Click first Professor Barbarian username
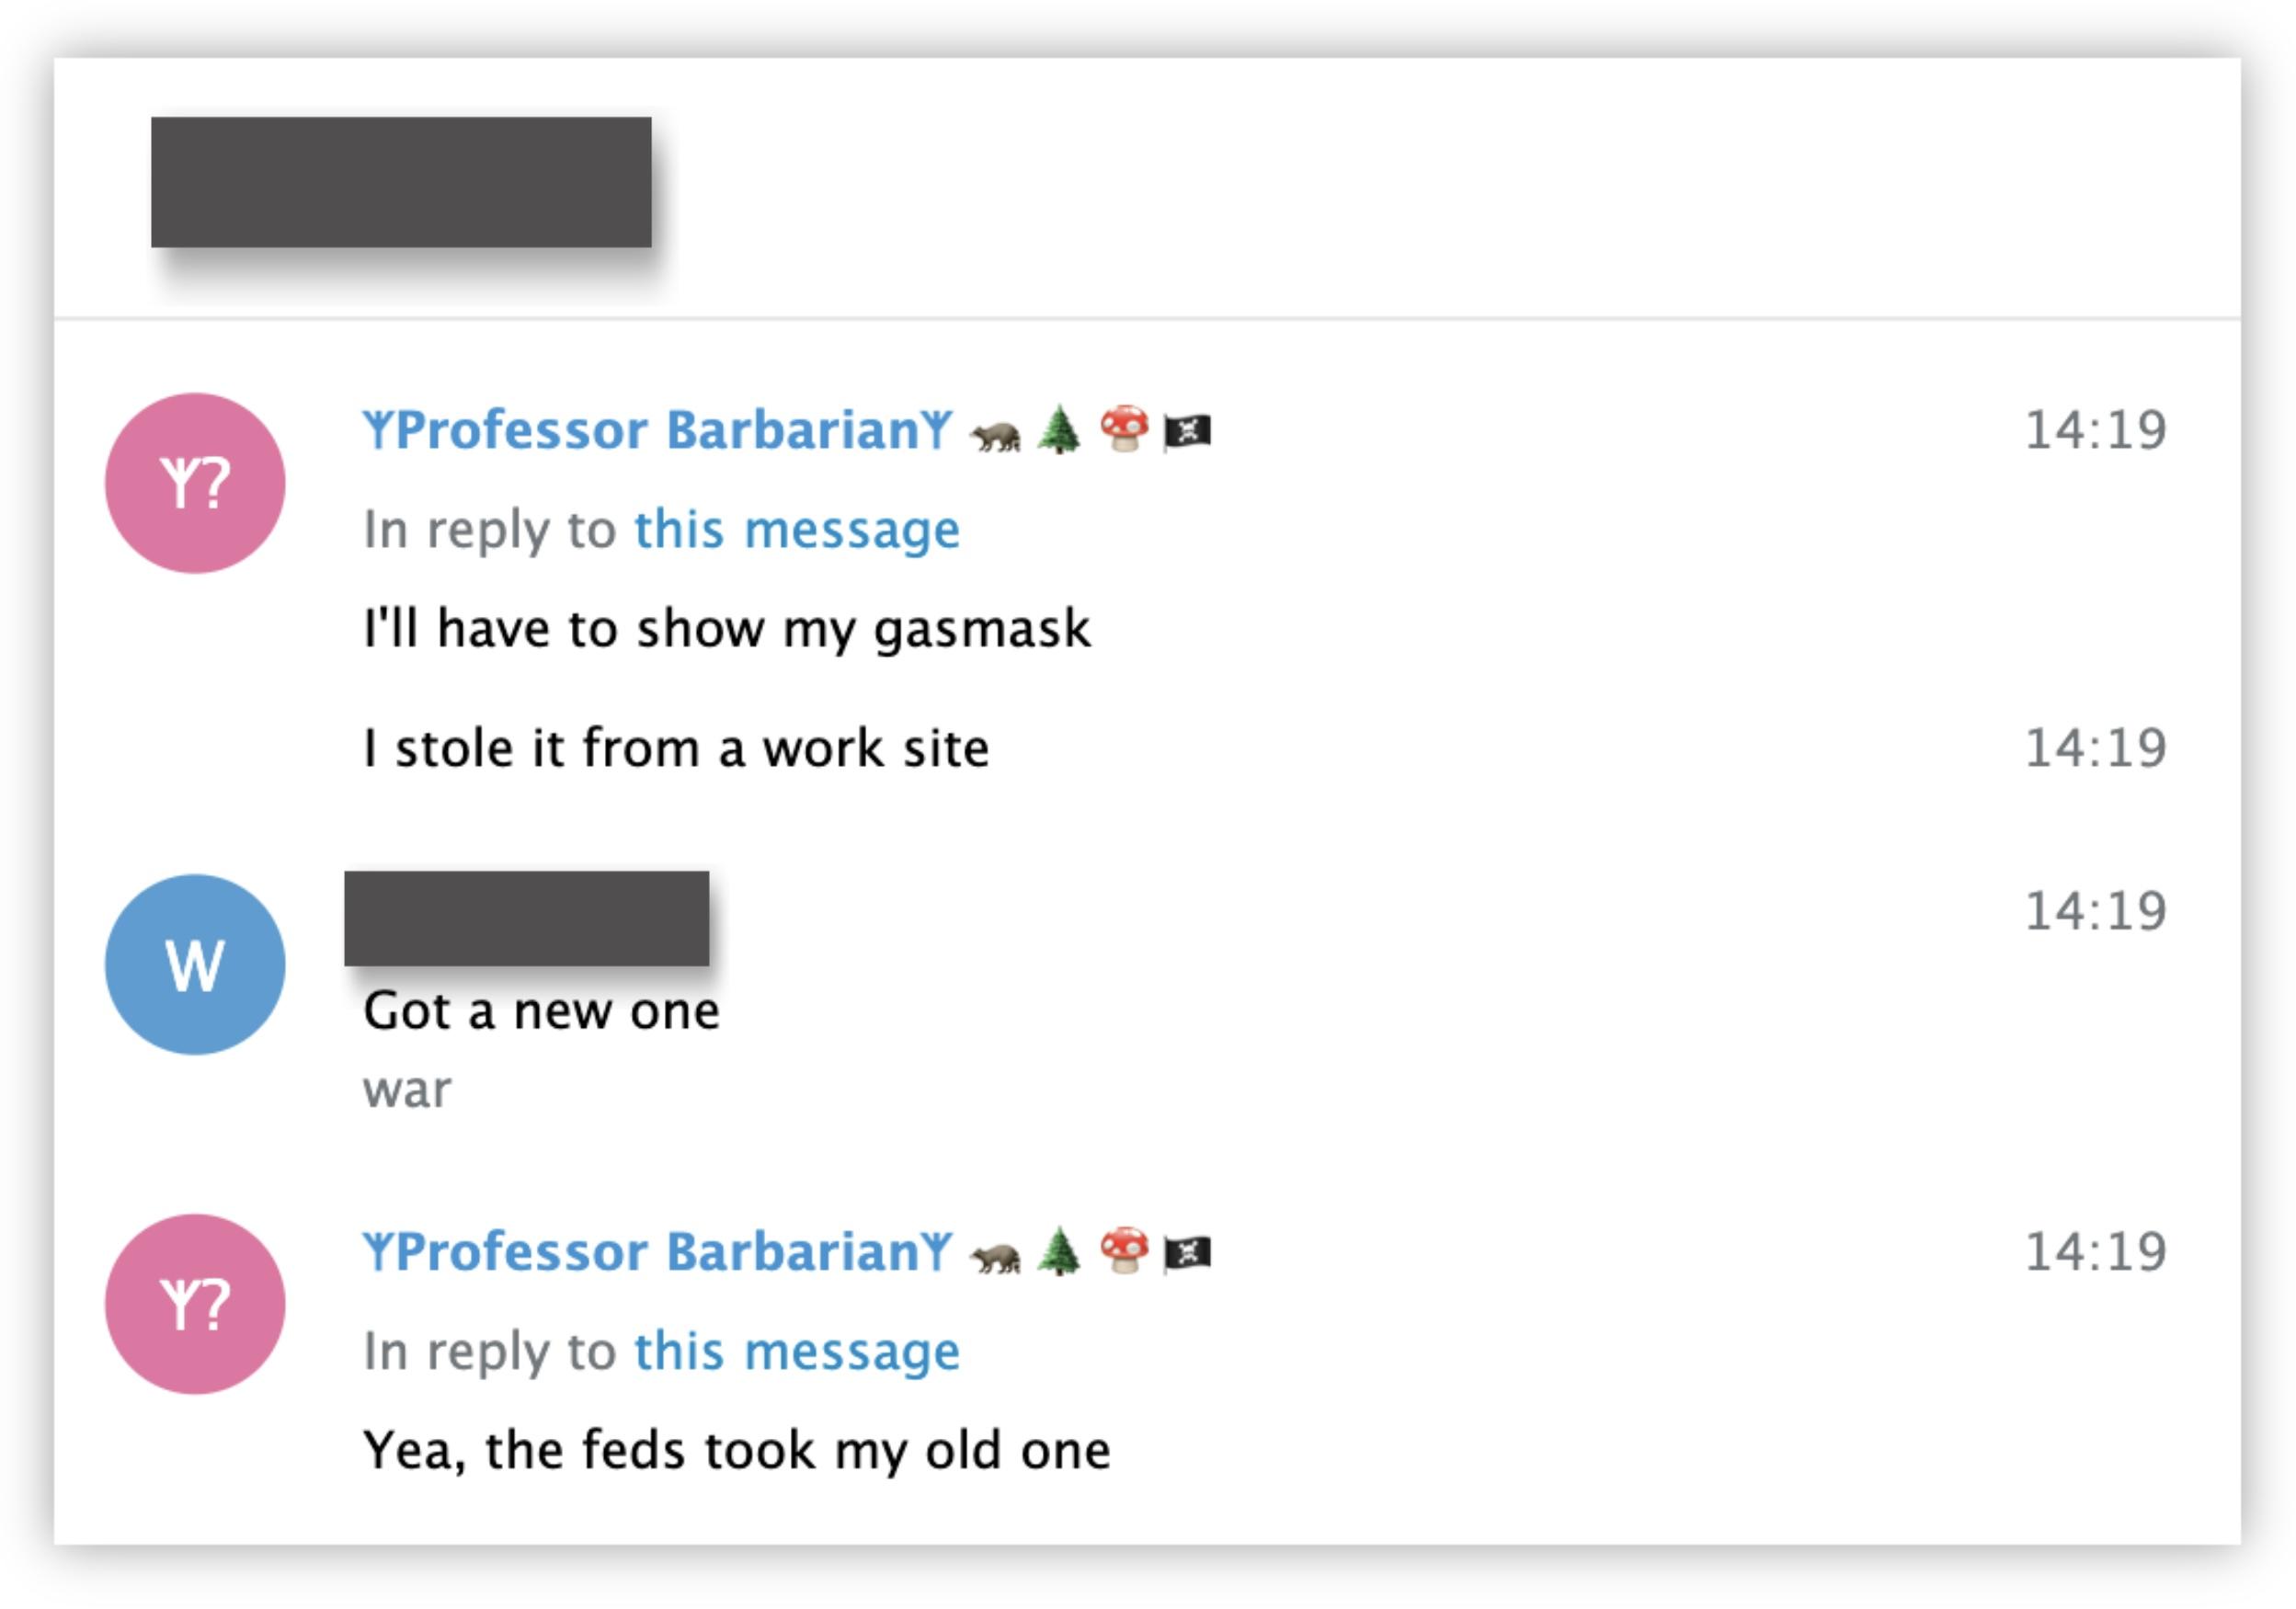2296x1609 pixels. (x=658, y=431)
